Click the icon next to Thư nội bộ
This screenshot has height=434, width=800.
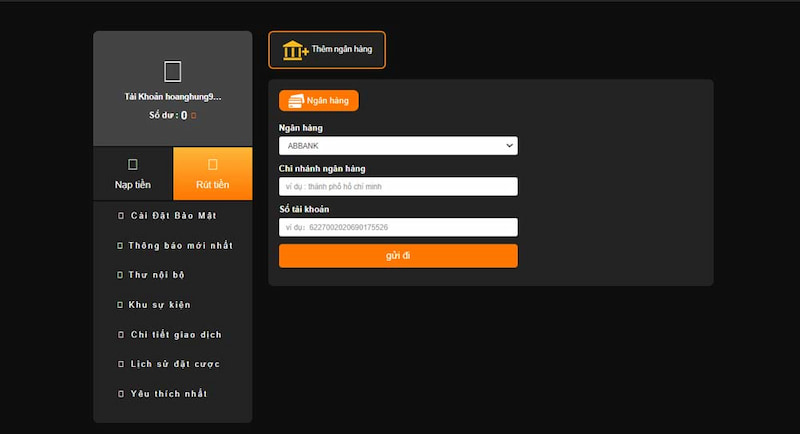[121, 275]
